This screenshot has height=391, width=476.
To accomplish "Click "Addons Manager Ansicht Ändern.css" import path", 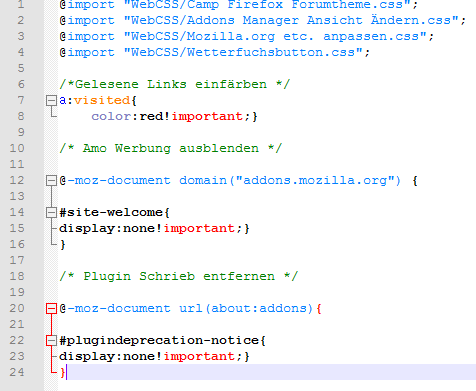I will (x=291, y=20).
